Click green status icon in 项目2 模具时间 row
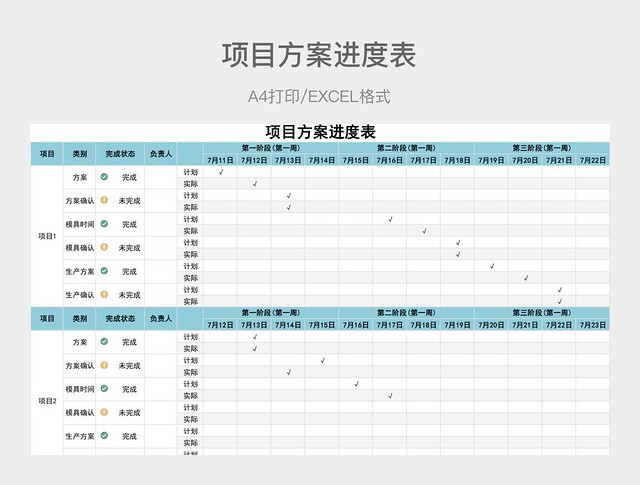The height and width of the screenshot is (485, 640). click(x=104, y=389)
